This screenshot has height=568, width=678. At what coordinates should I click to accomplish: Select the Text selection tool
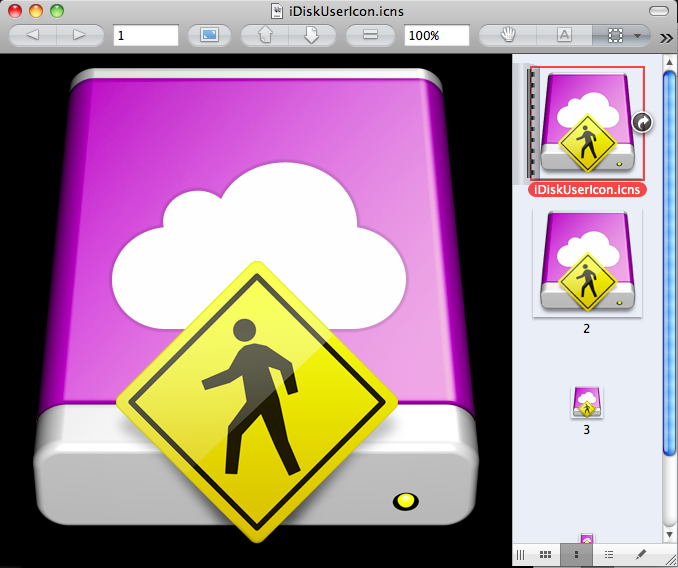pyautogui.click(x=564, y=35)
